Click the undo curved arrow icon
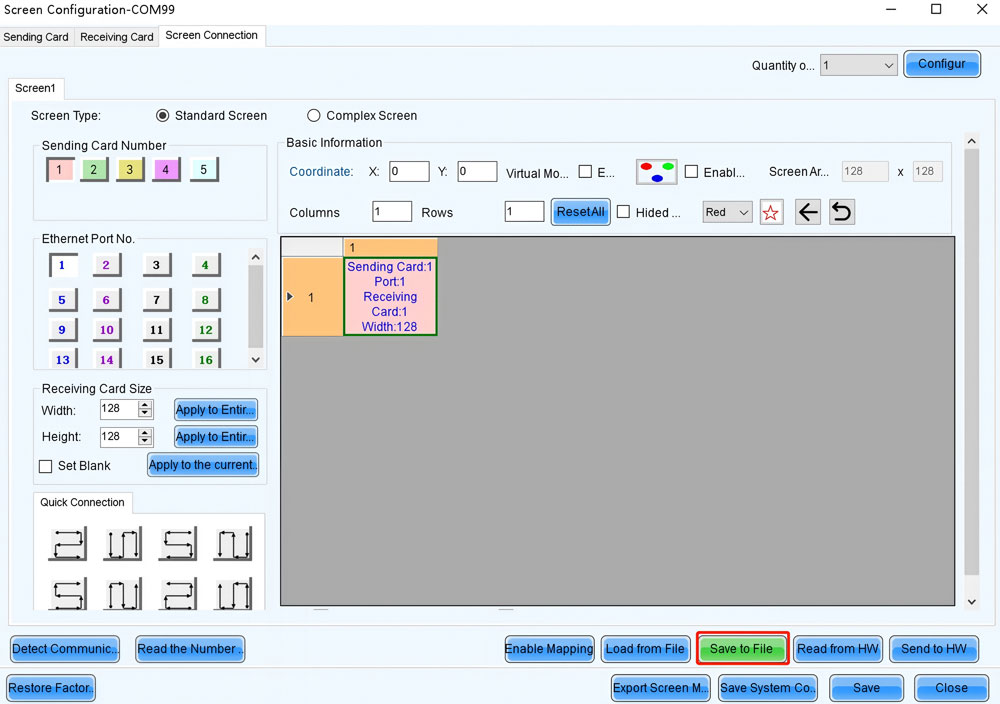This screenshot has width=1000, height=704. pyautogui.click(x=842, y=212)
